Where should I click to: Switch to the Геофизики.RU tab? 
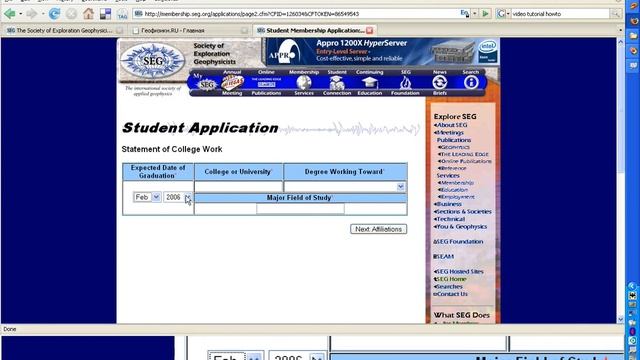pyautogui.click(x=190, y=31)
